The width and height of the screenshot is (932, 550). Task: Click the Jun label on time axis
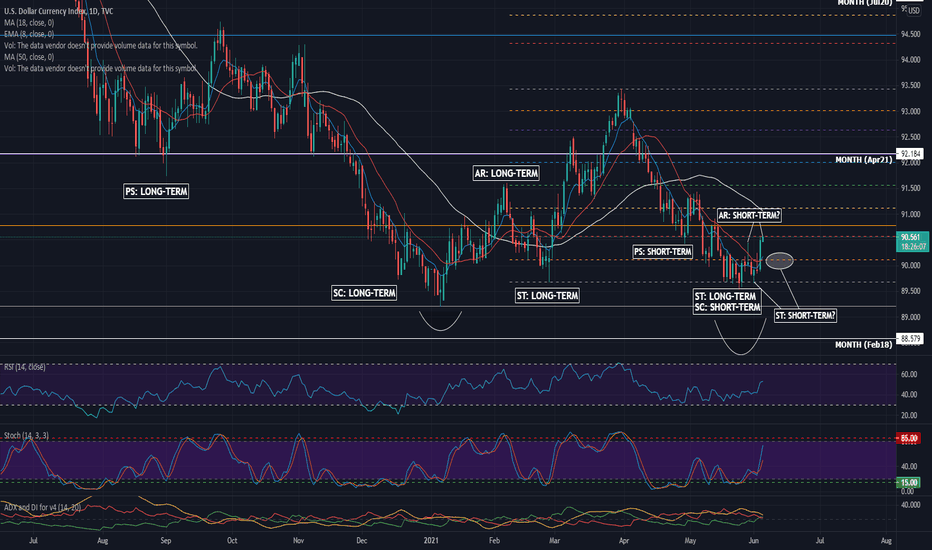pyautogui.click(x=754, y=541)
